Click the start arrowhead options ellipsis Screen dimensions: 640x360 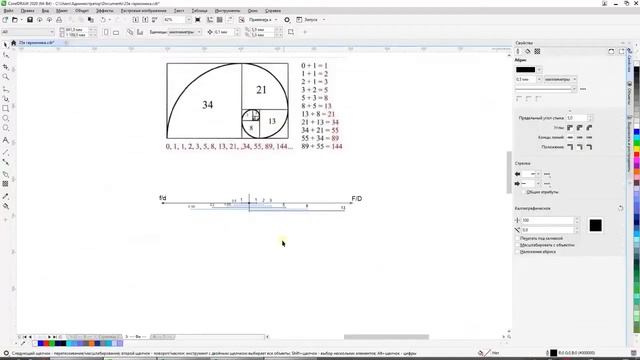[547, 174]
